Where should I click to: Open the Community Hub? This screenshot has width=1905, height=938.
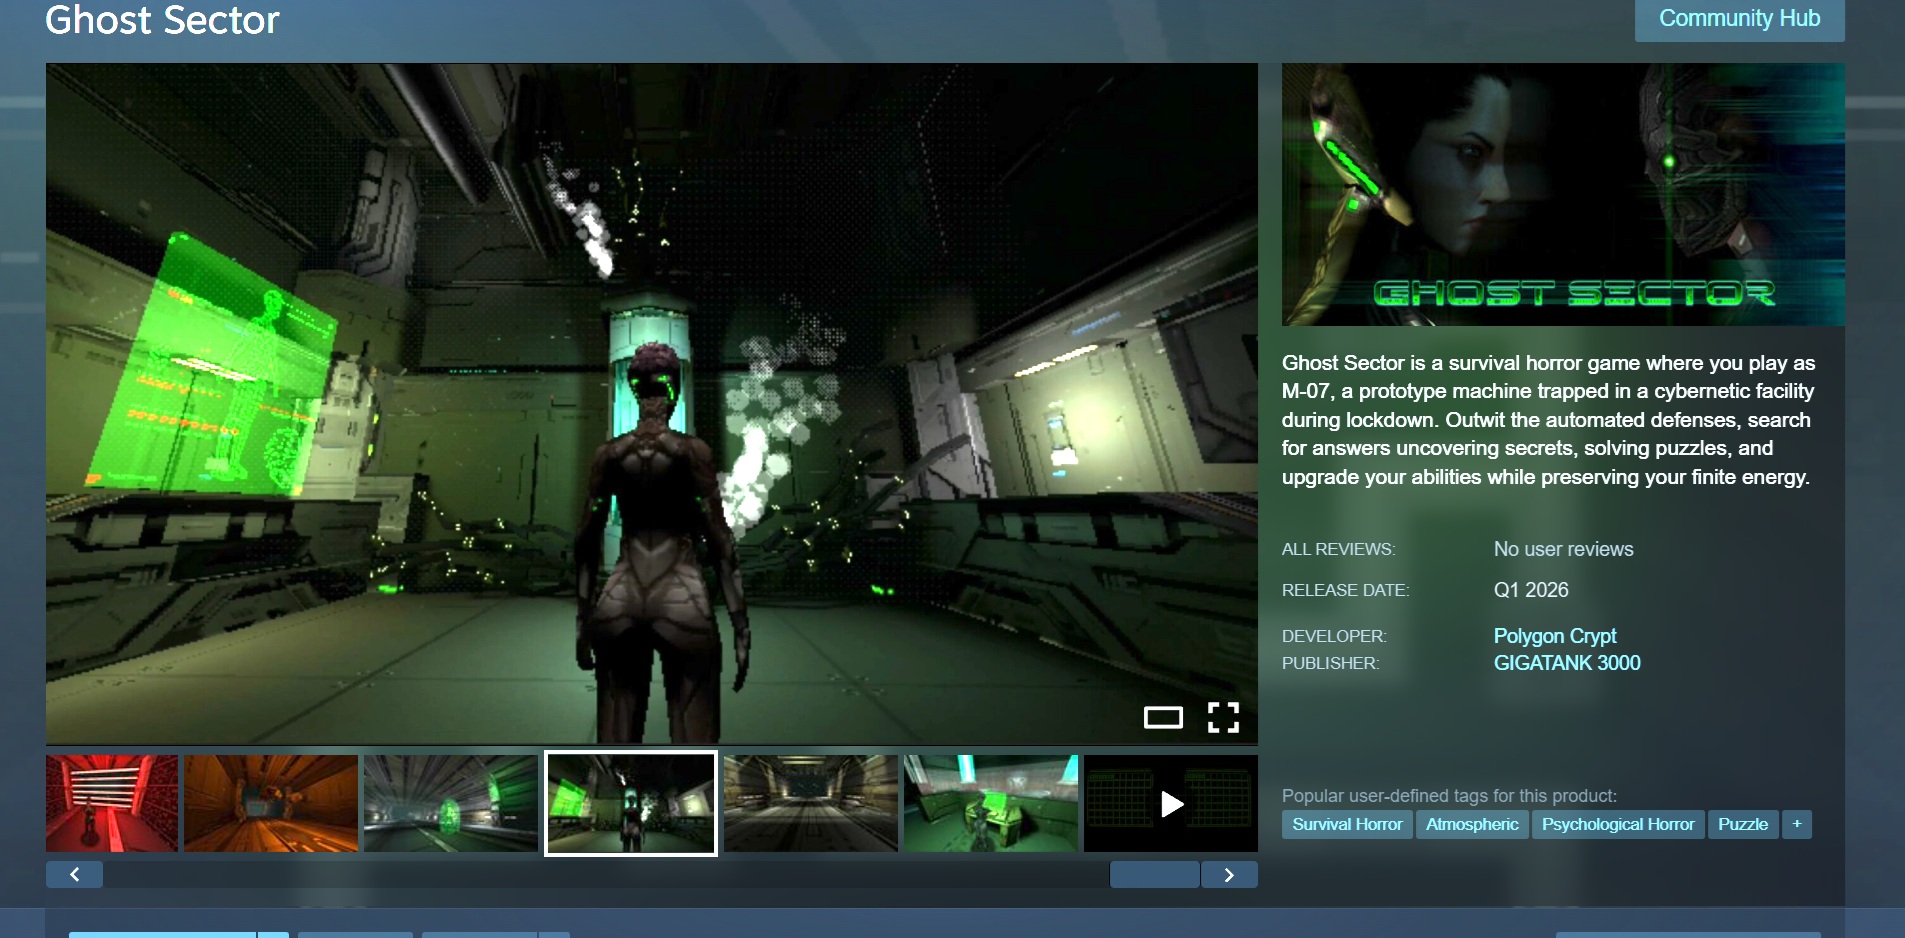(1740, 19)
